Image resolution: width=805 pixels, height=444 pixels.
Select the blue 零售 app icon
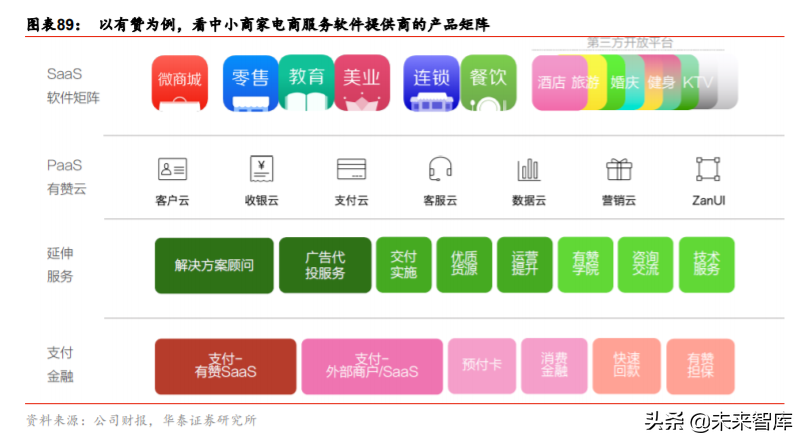251,83
